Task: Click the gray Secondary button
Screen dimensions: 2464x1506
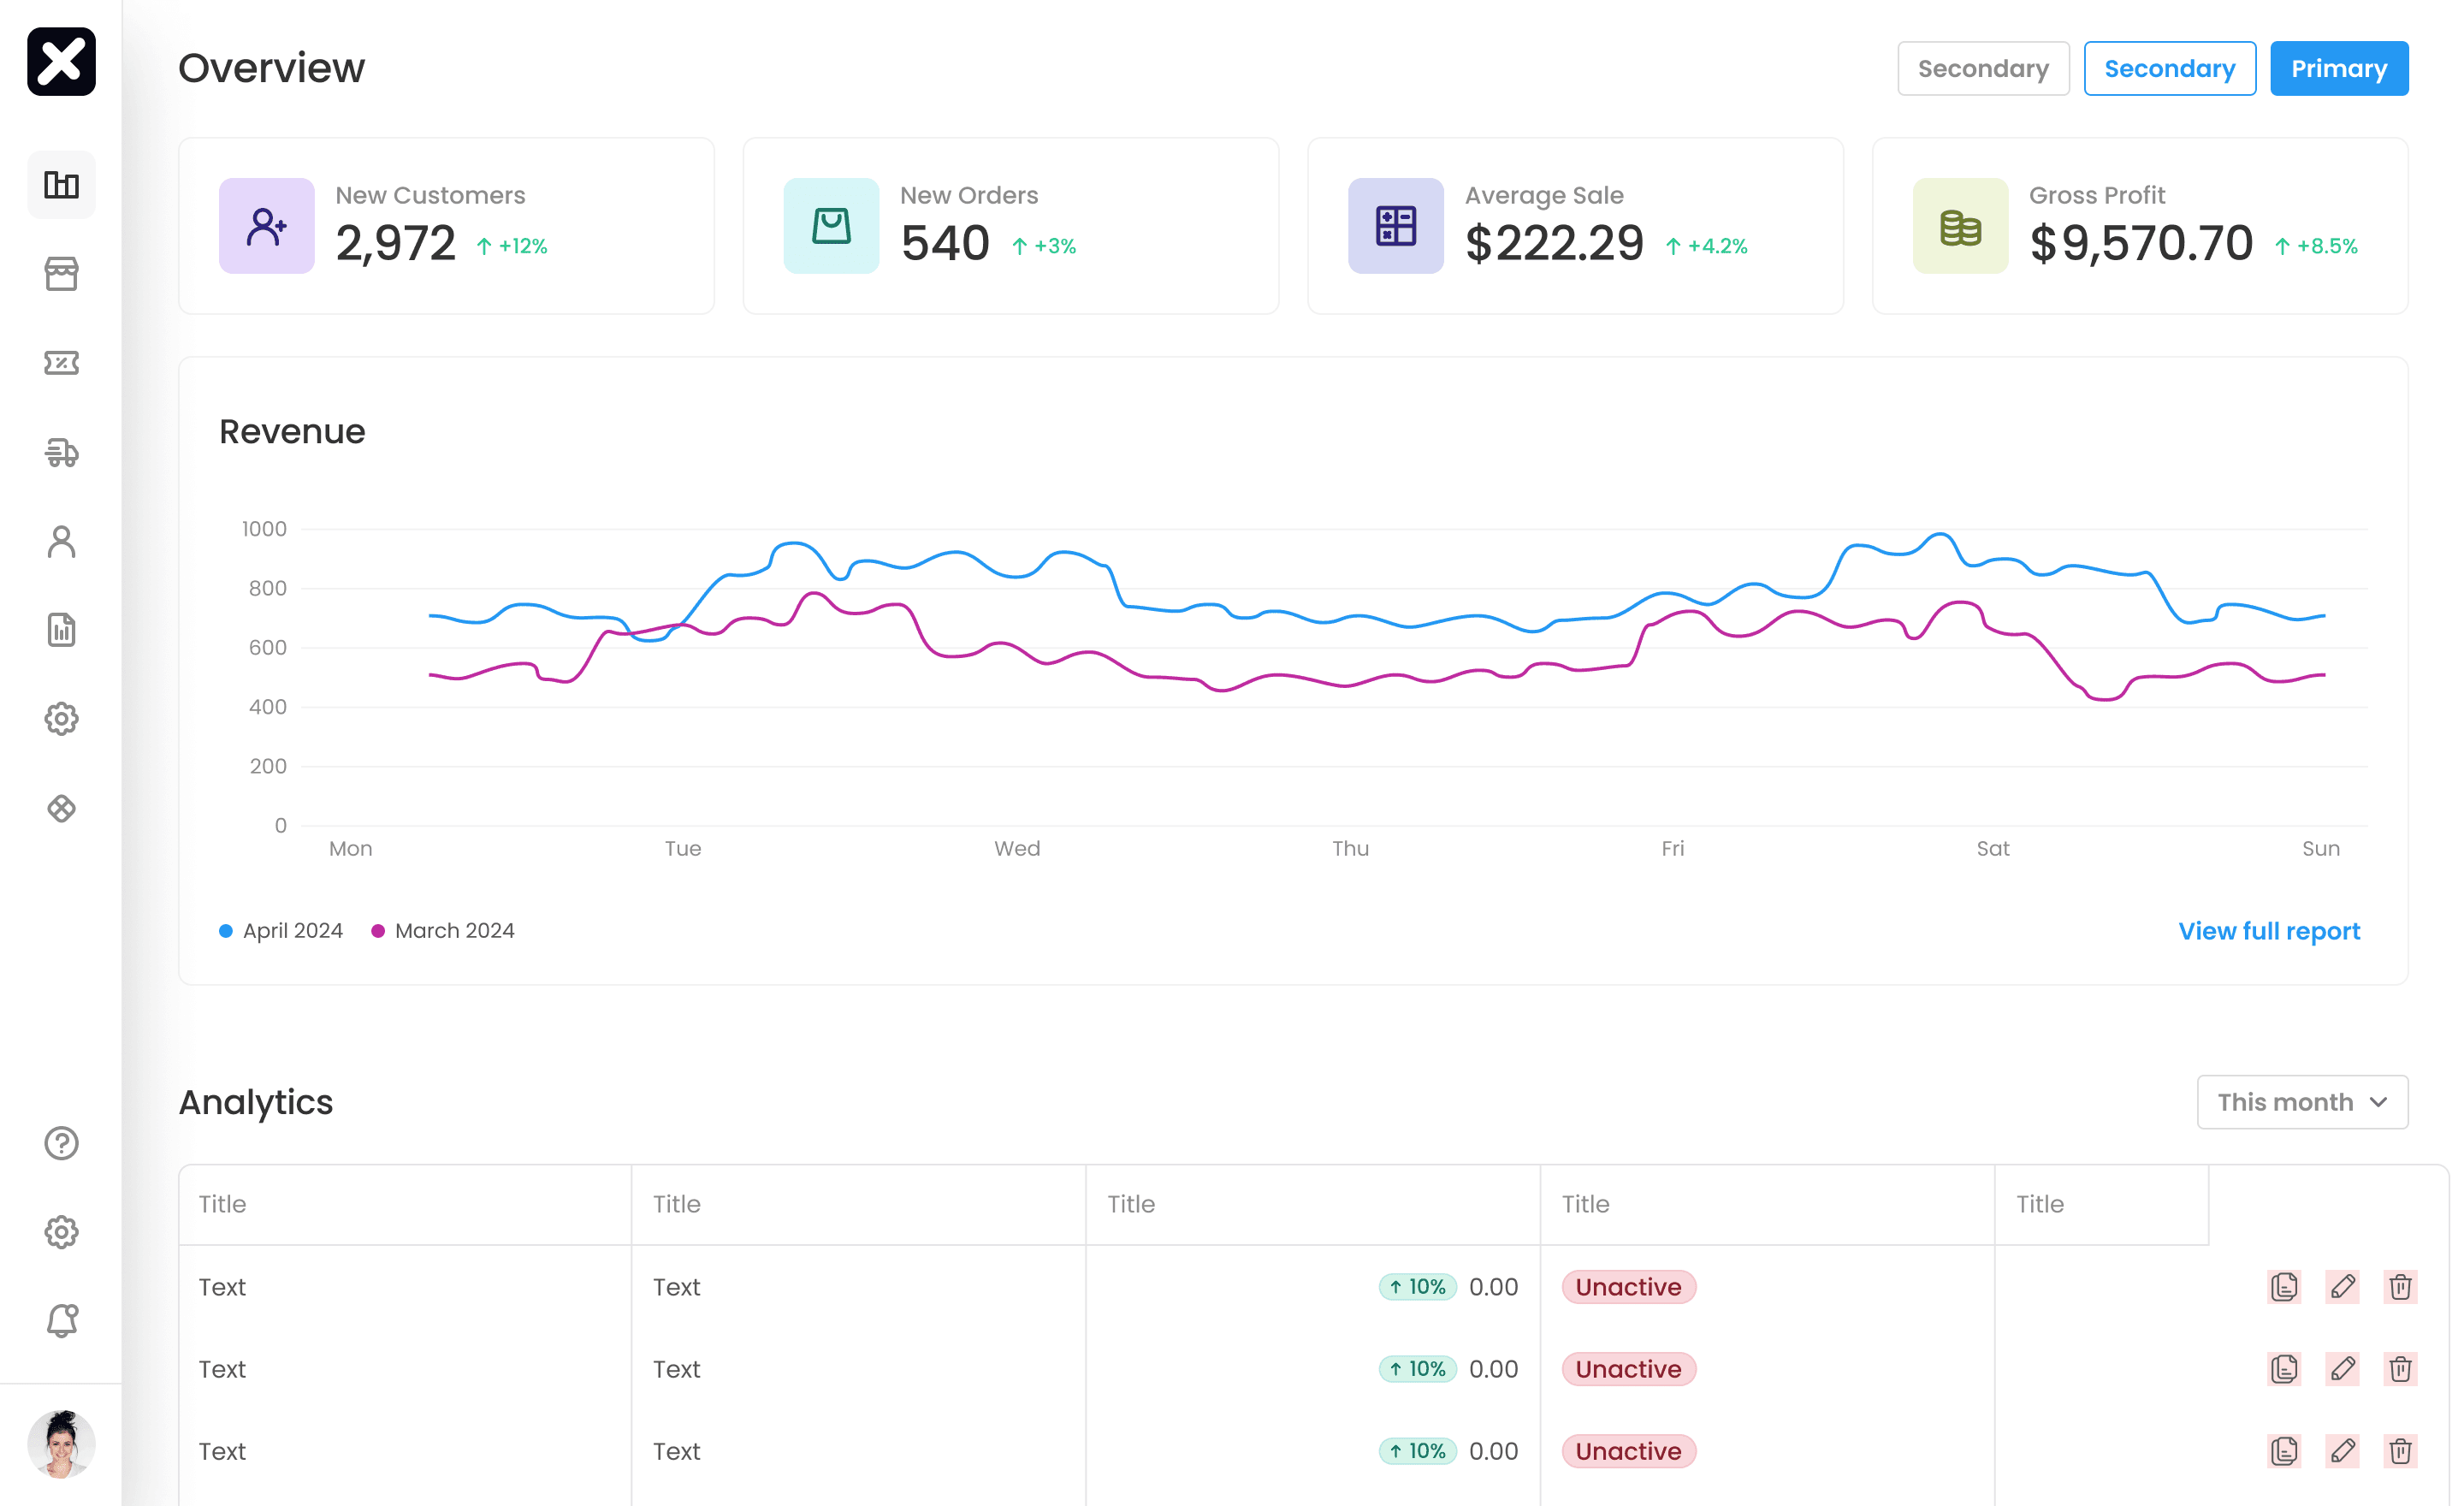Action: [x=1983, y=69]
